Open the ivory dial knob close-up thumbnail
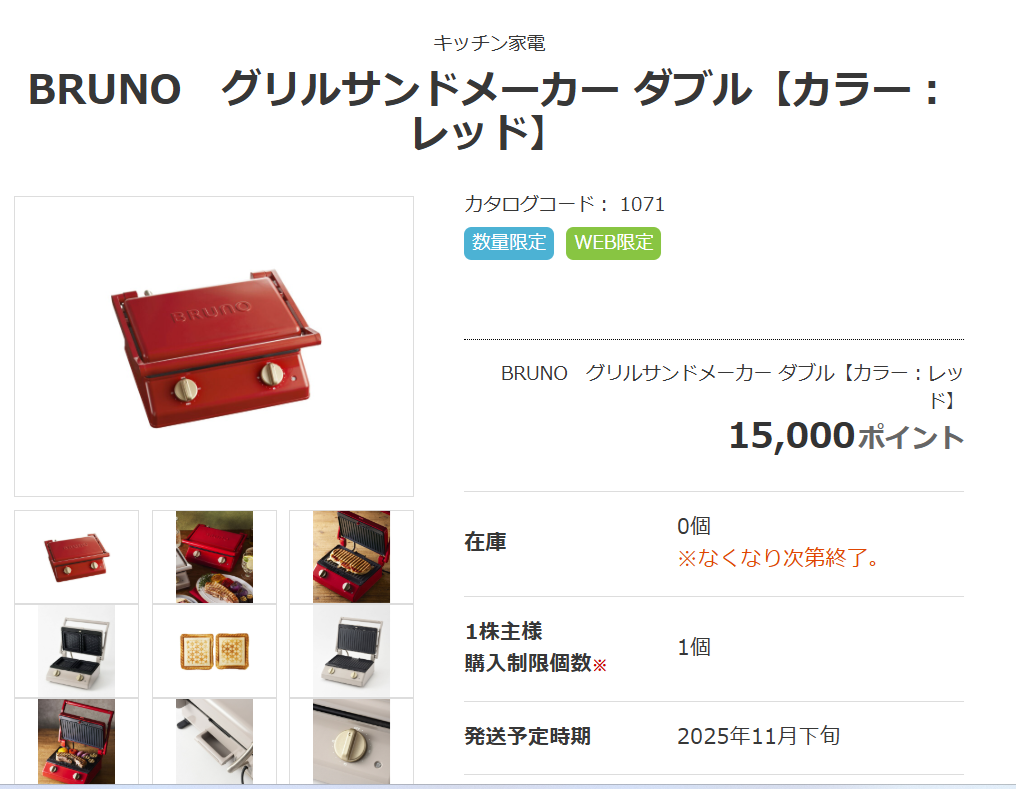1016x789 pixels. [351, 741]
